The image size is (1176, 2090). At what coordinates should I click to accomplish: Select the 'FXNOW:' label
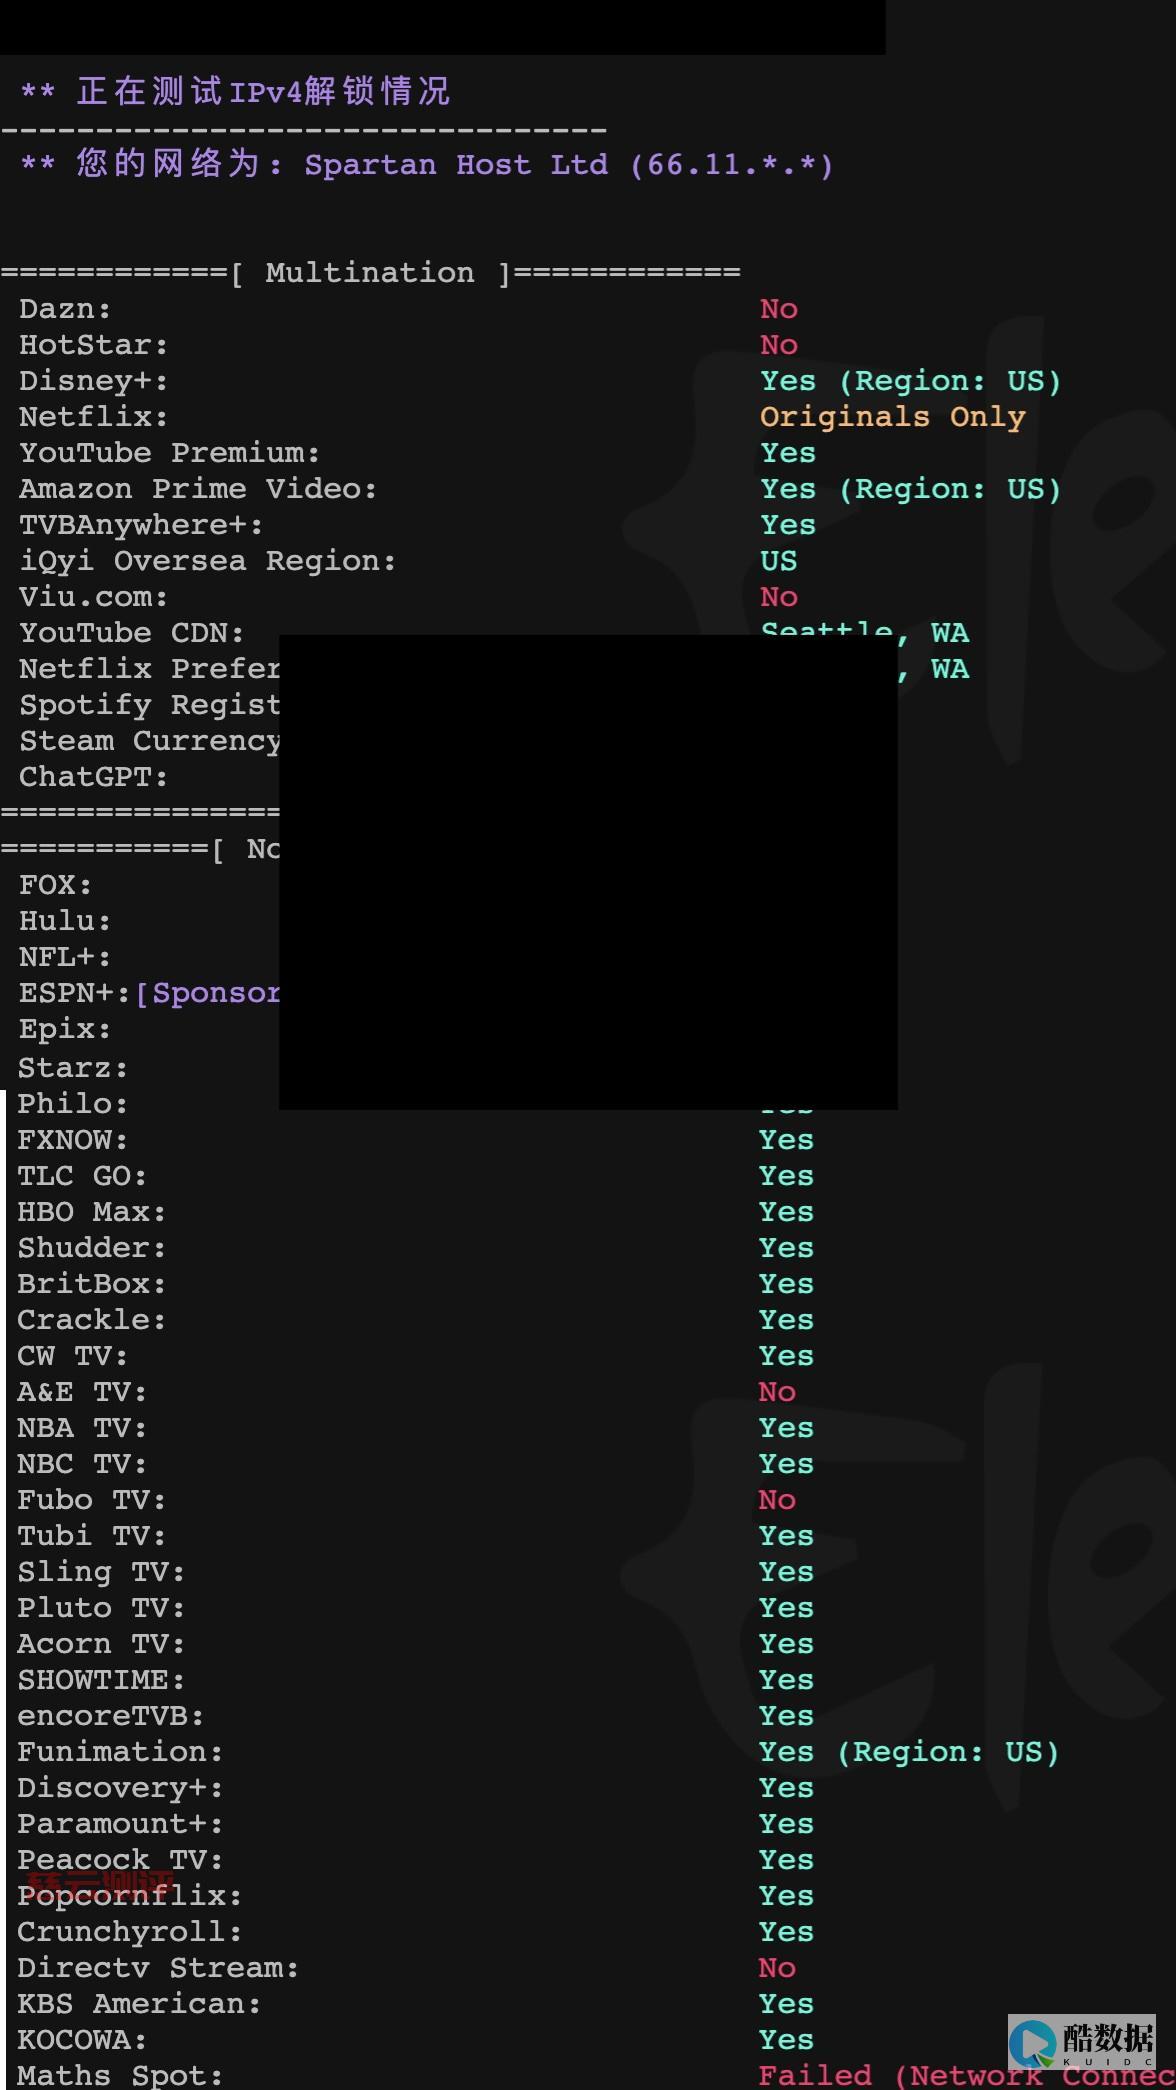pyautogui.click(x=73, y=1140)
